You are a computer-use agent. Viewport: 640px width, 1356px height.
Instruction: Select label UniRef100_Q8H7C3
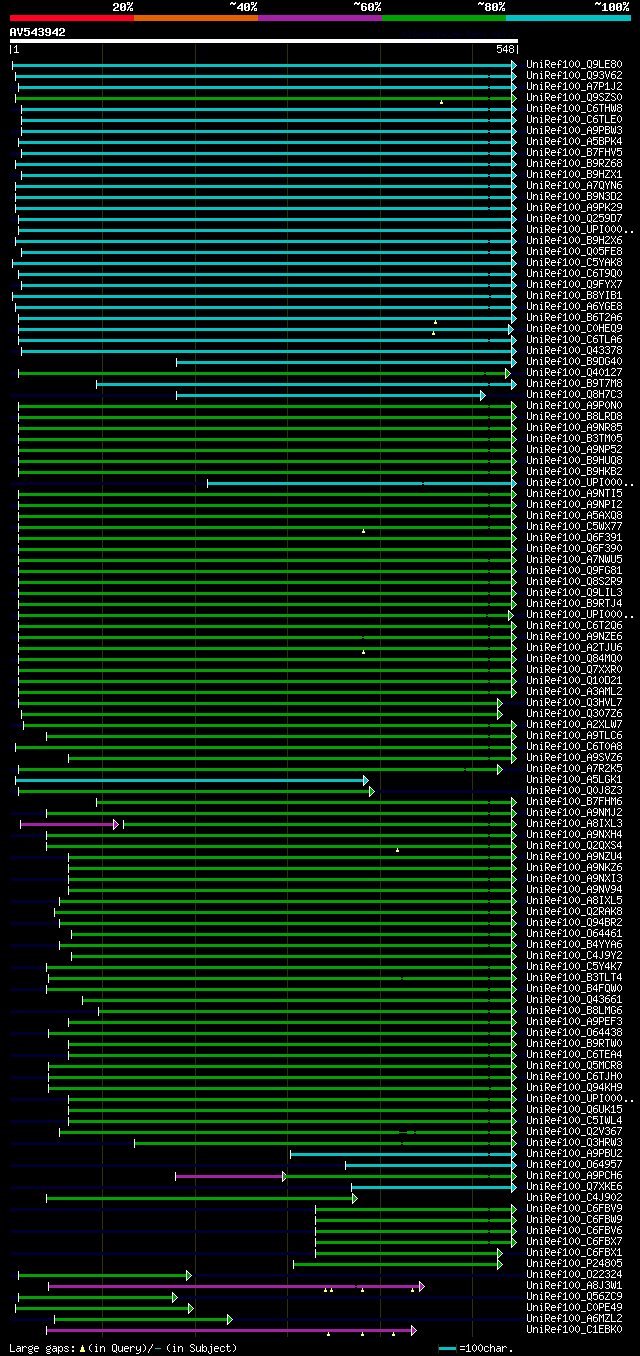pos(574,395)
